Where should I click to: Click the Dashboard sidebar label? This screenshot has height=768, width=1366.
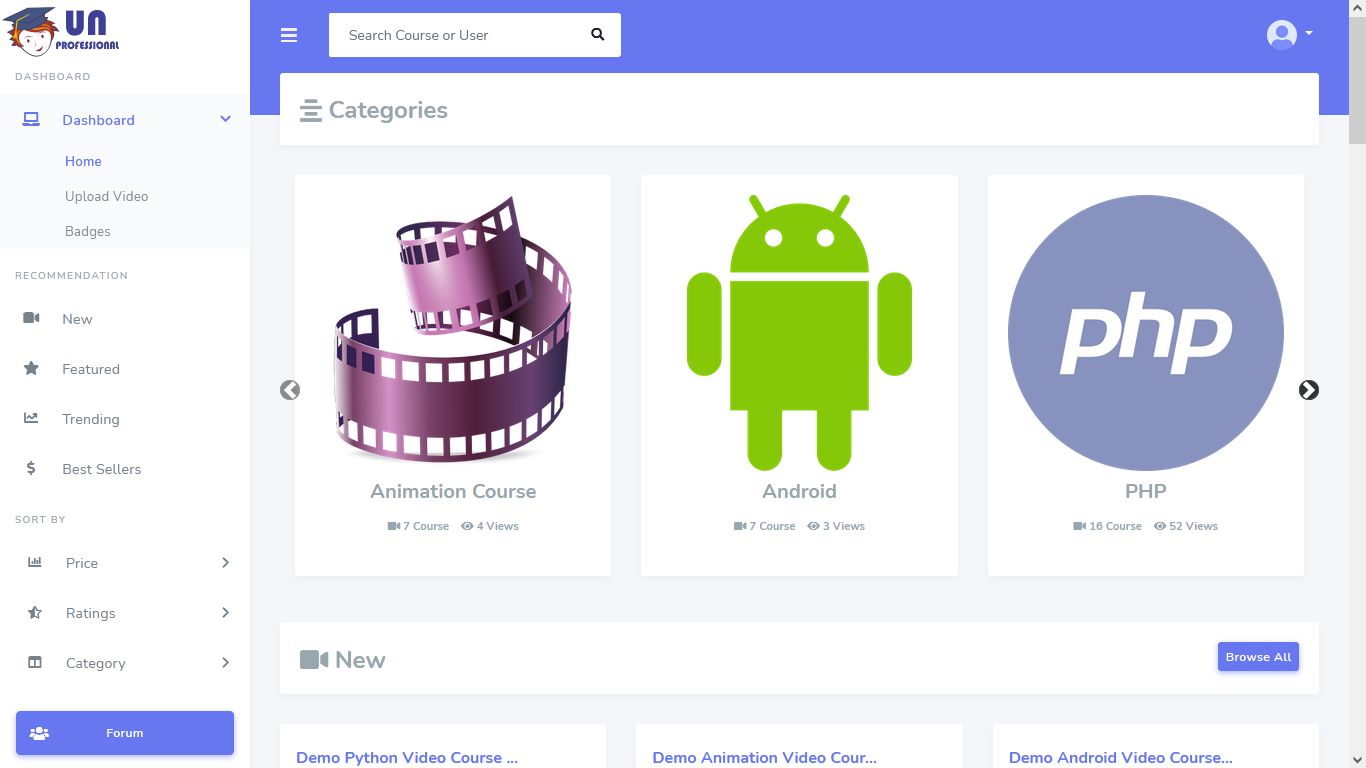point(98,120)
